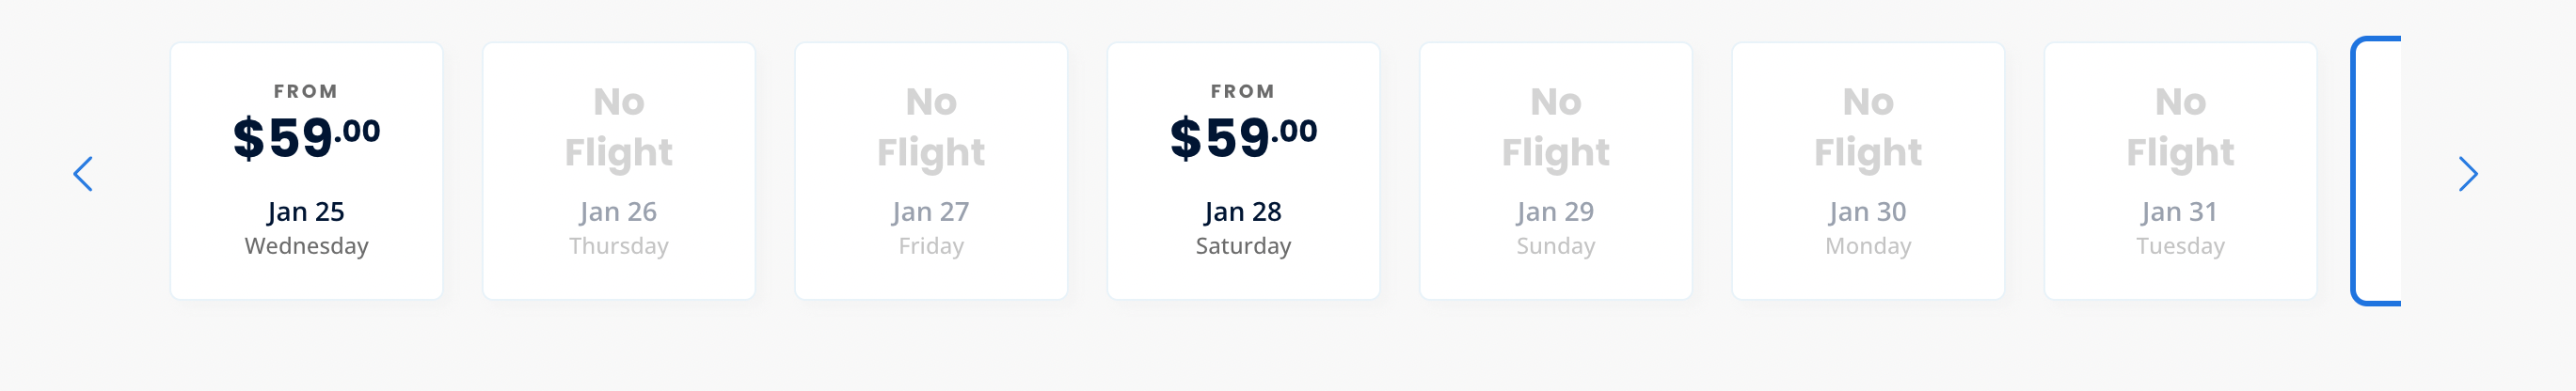Click the Saturday day label

1243,246
